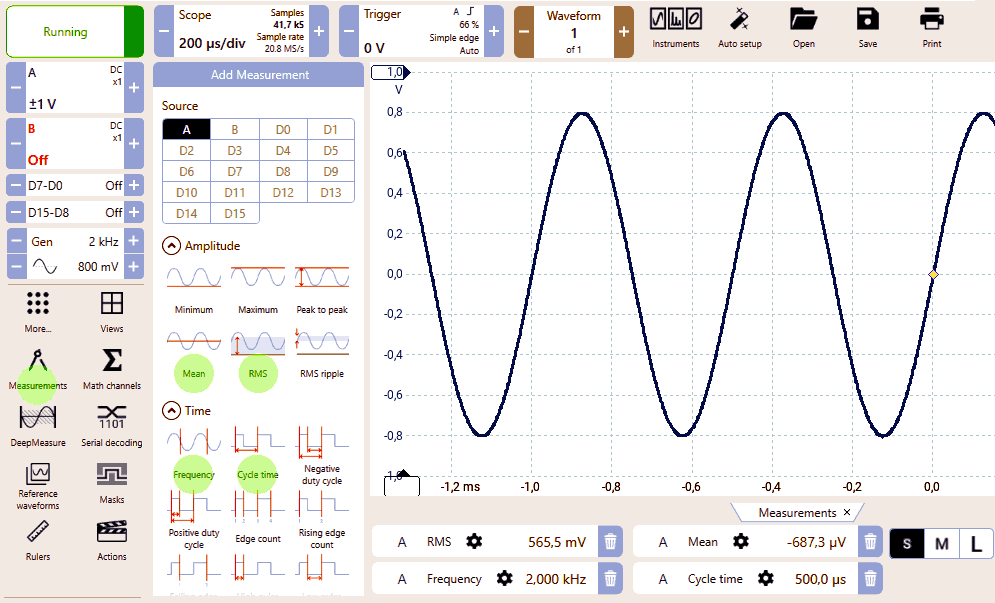The height and width of the screenshot is (603, 995).
Task: Add the Positive duty cycle measurement
Action: tap(194, 520)
